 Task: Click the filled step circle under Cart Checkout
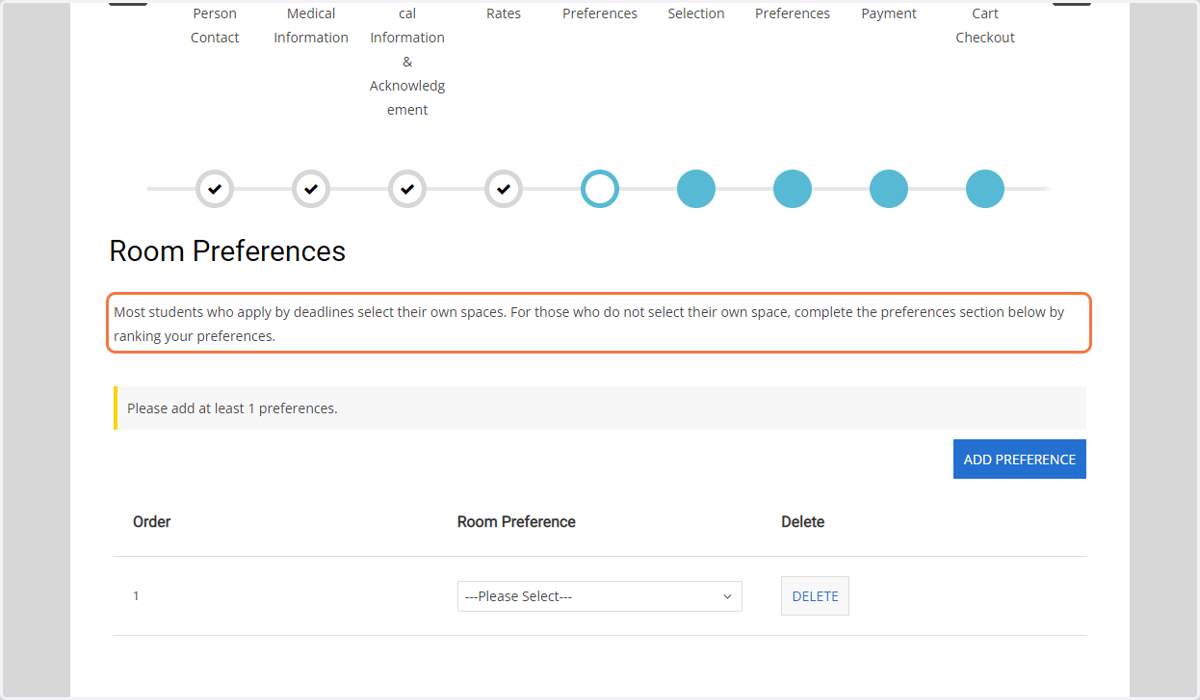click(x=985, y=189)
